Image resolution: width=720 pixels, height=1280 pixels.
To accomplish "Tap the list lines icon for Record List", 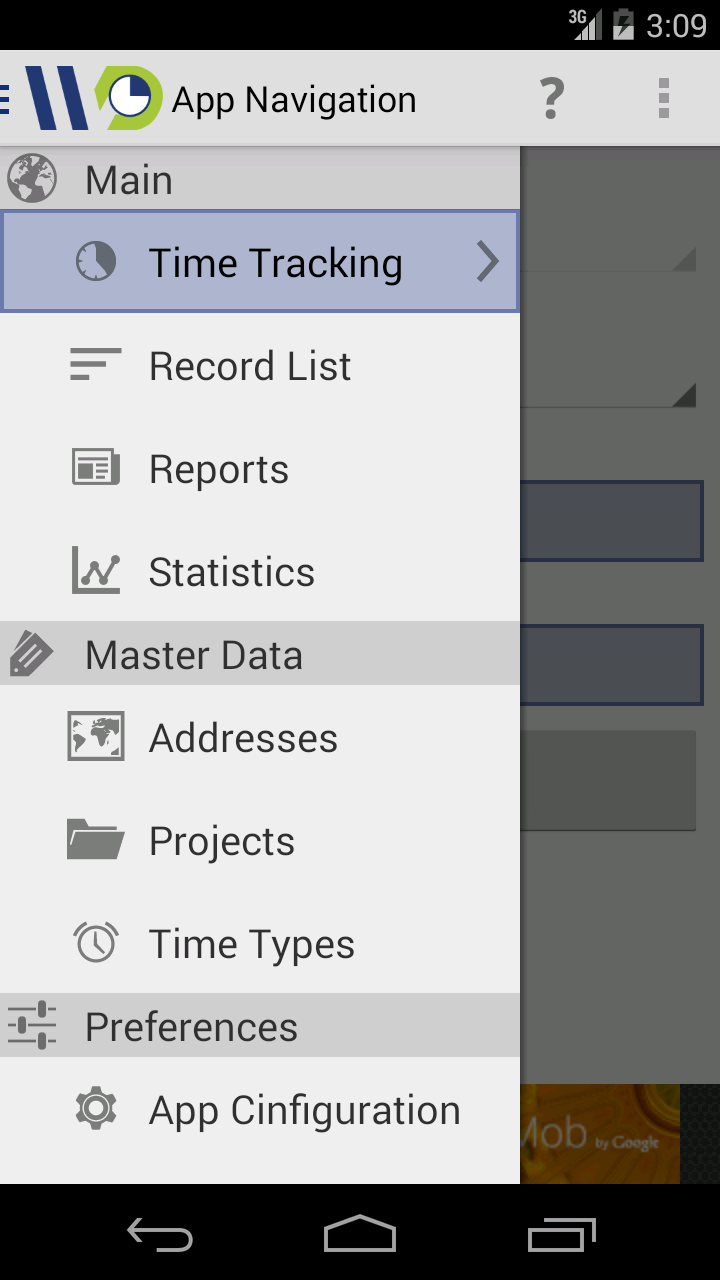I will (96, 365).
